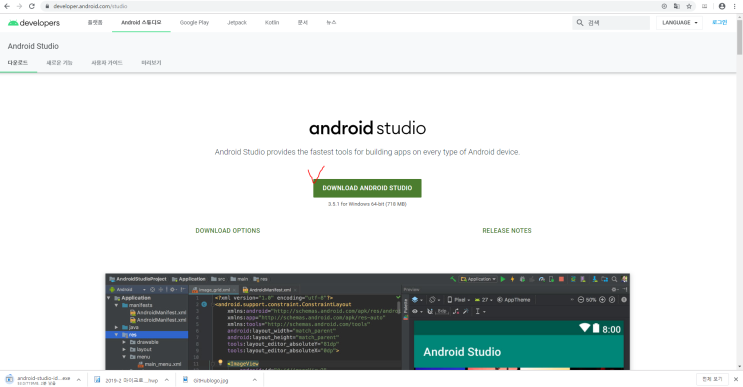Open the RELEASE NOTES link
The width and height of the screenshot is (743, 387).
(507, 231)
